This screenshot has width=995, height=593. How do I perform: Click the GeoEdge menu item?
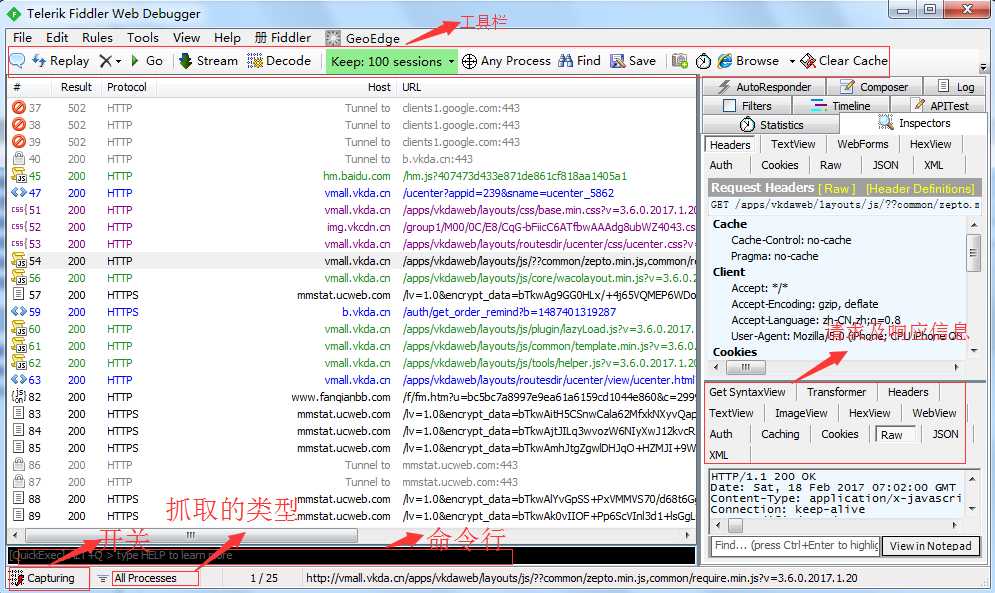click(363, 38)
